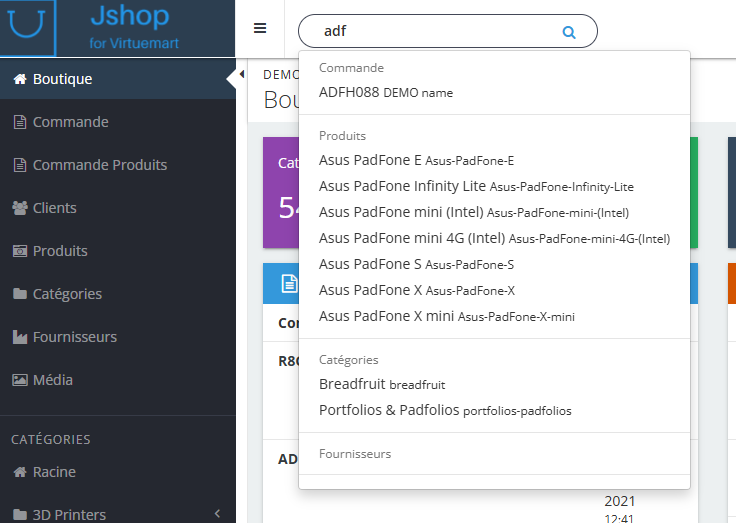The height and width of the screenshot is (523, 736).
Task: Select Portfolios & Padfolios category result
Action: (x=445, y=410)
